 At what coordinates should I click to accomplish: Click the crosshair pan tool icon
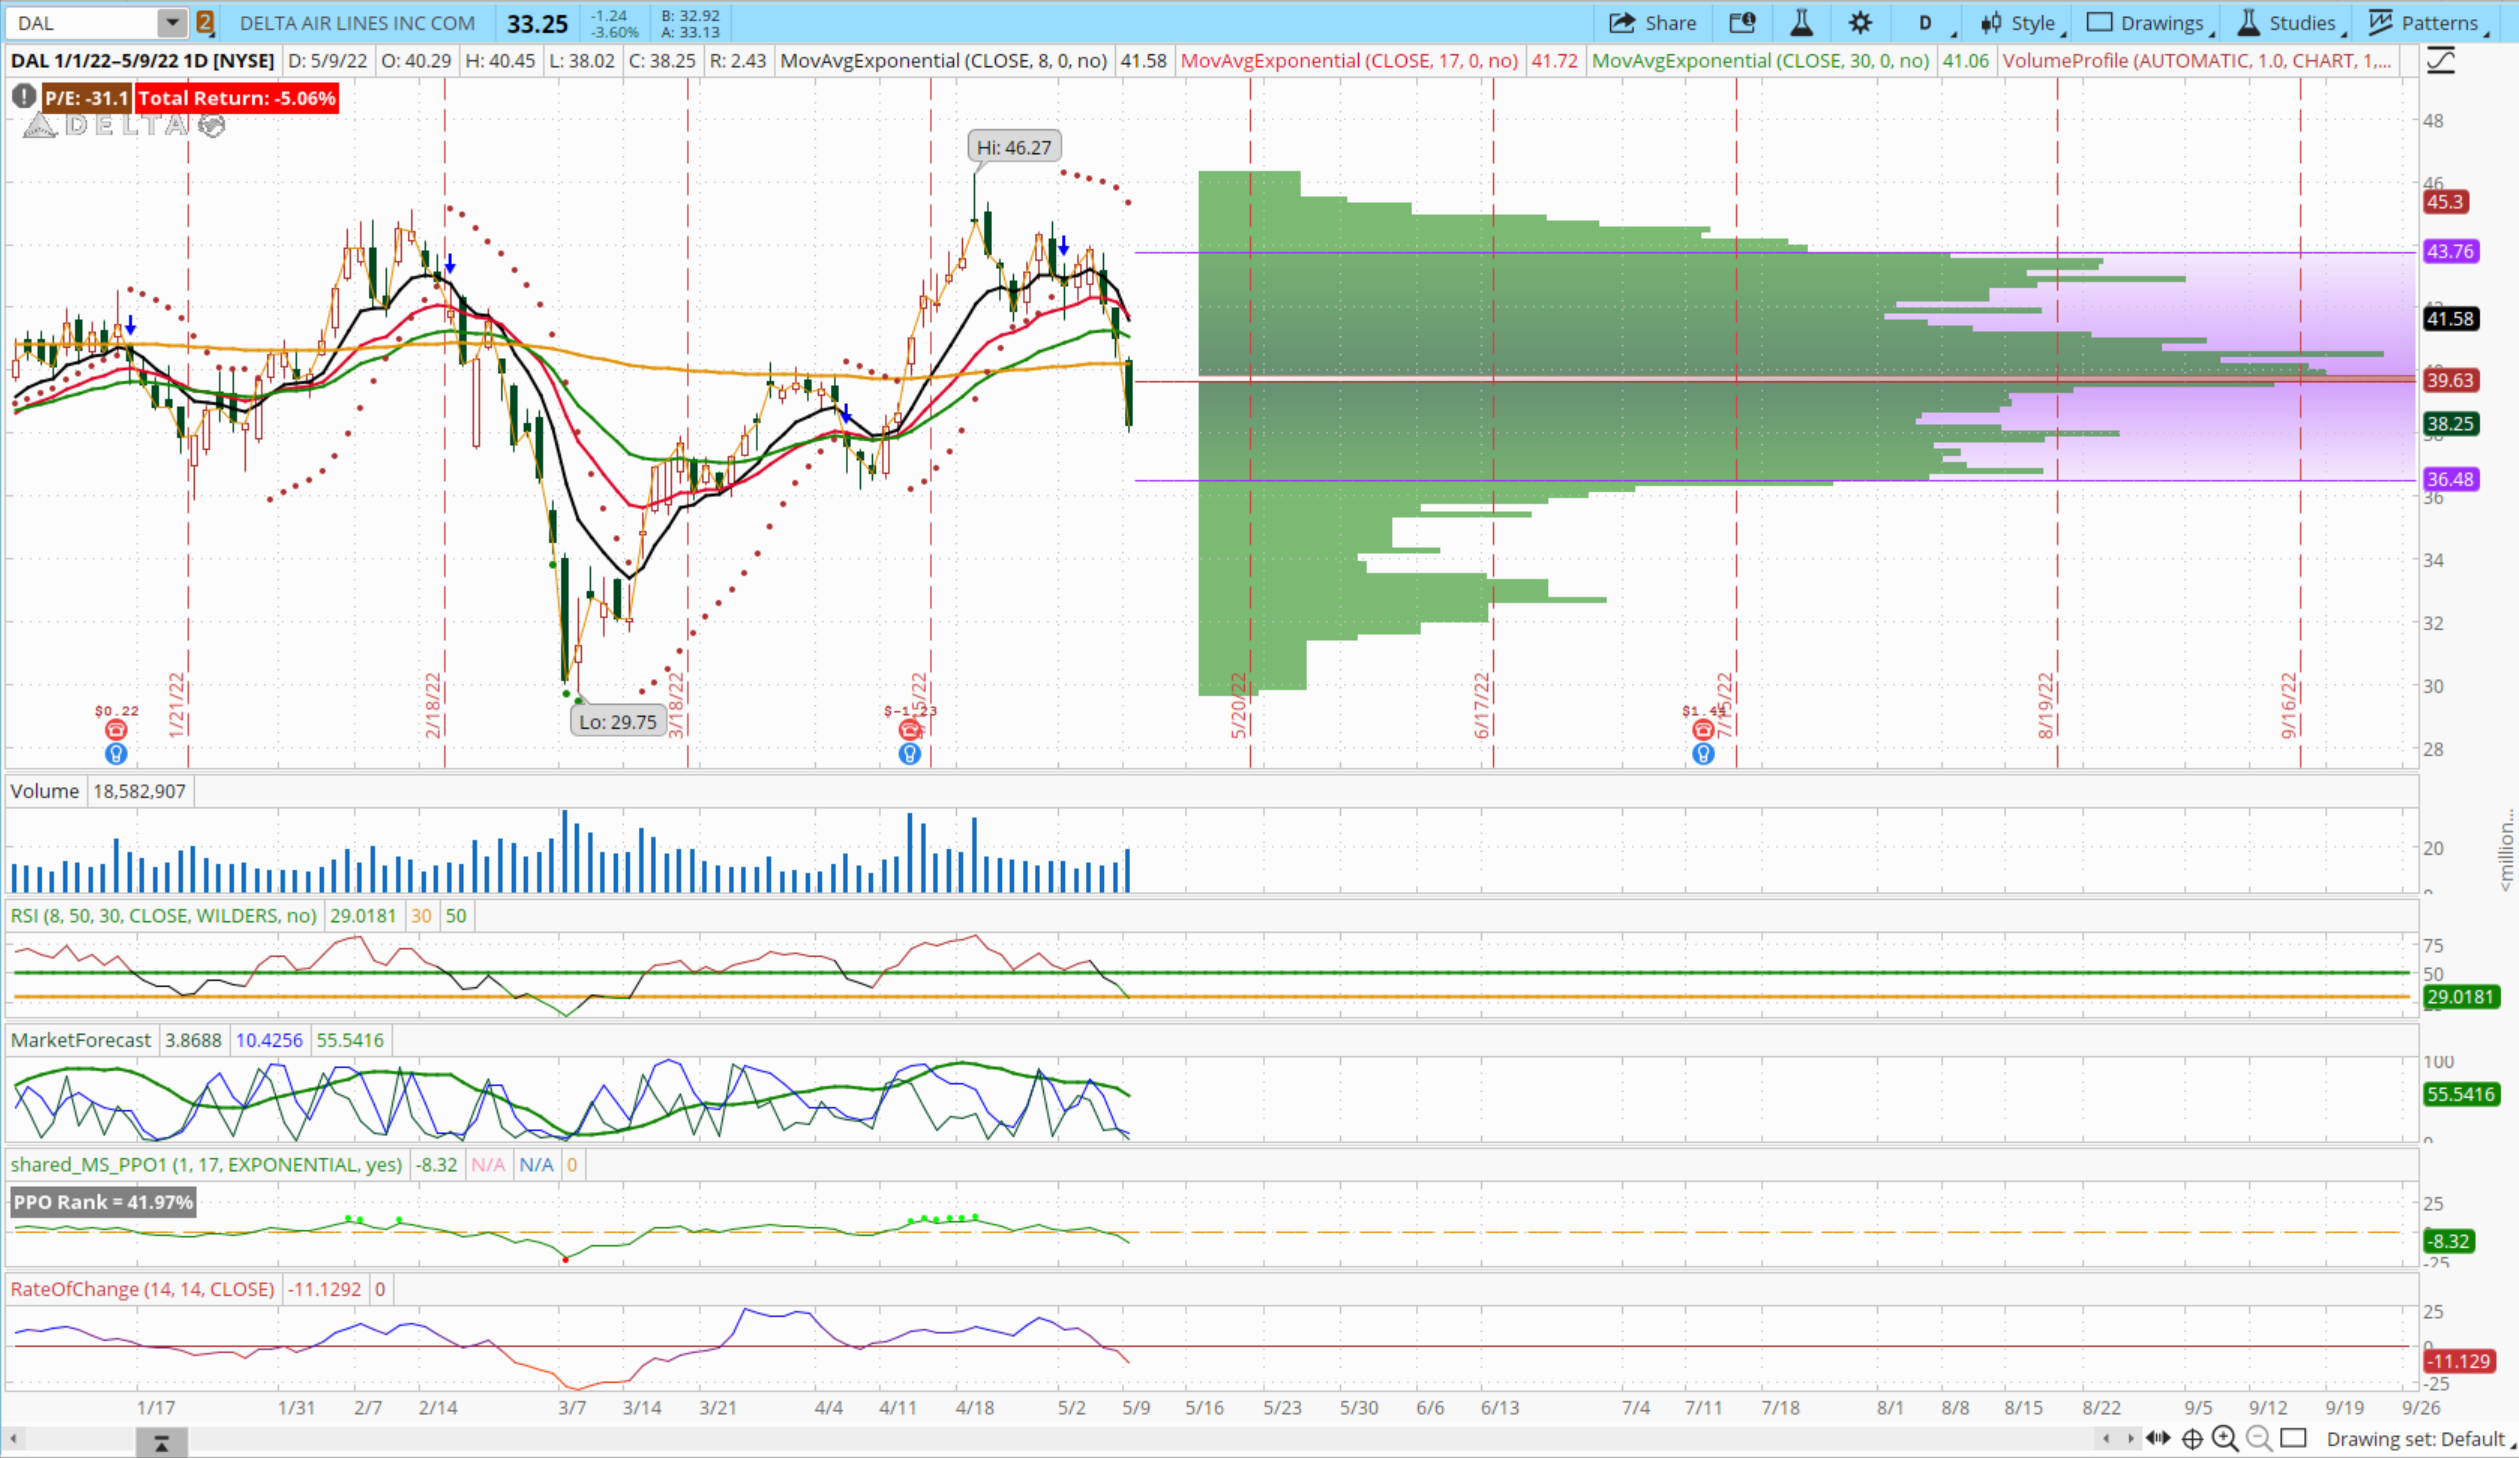(2191, 1438)
